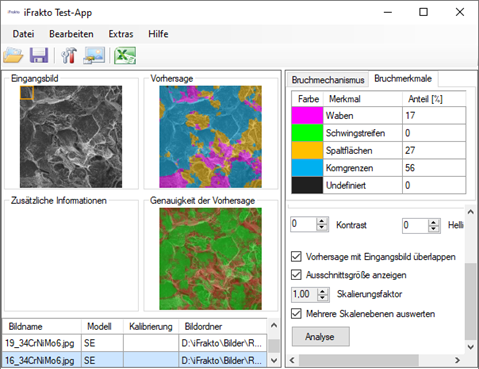This screenshot has width=479, height=369.
Task: Click settings panel scroll left arrow
Action: 292,360
